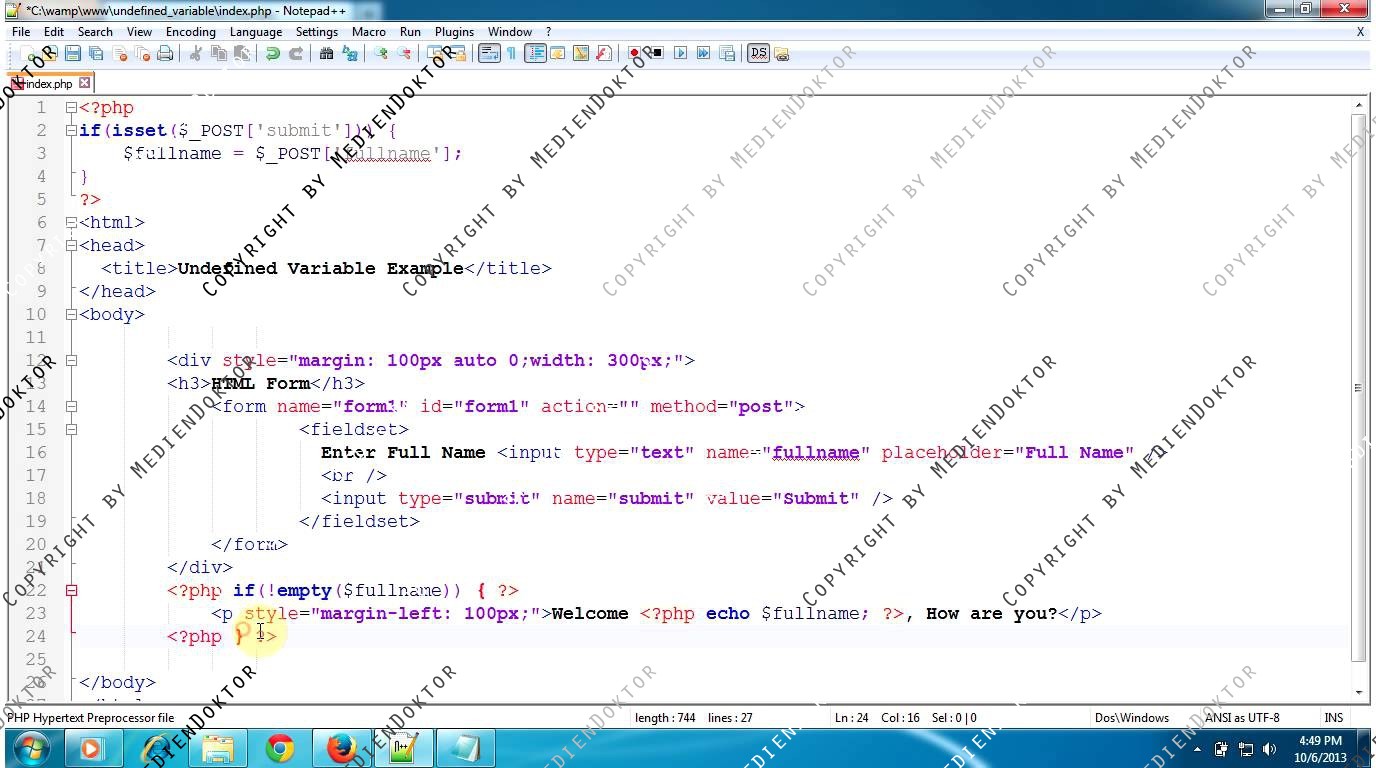Start macro recording with red record icon
1376x768 pixels.
(x=634, y=54)
